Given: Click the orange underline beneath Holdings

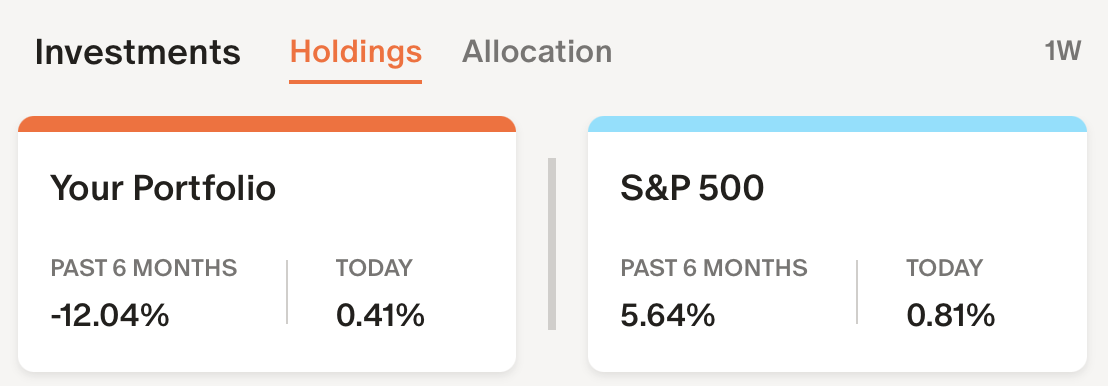Looking at the screenshot, I should (355, 81).
